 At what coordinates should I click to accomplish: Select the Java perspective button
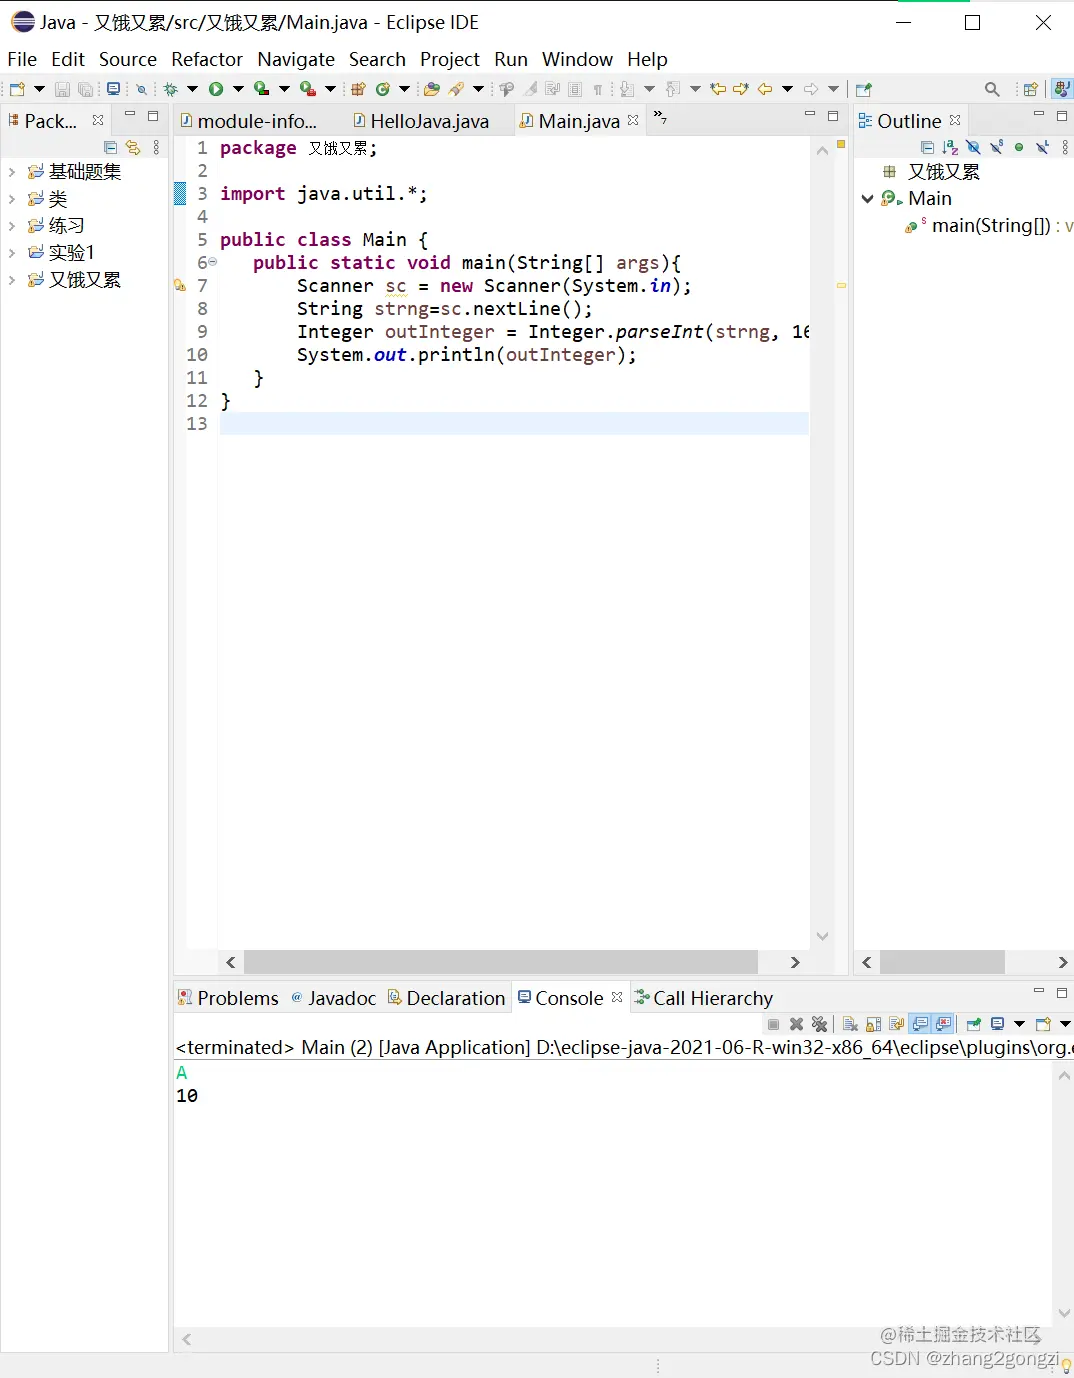click(x=1062, y=89)
